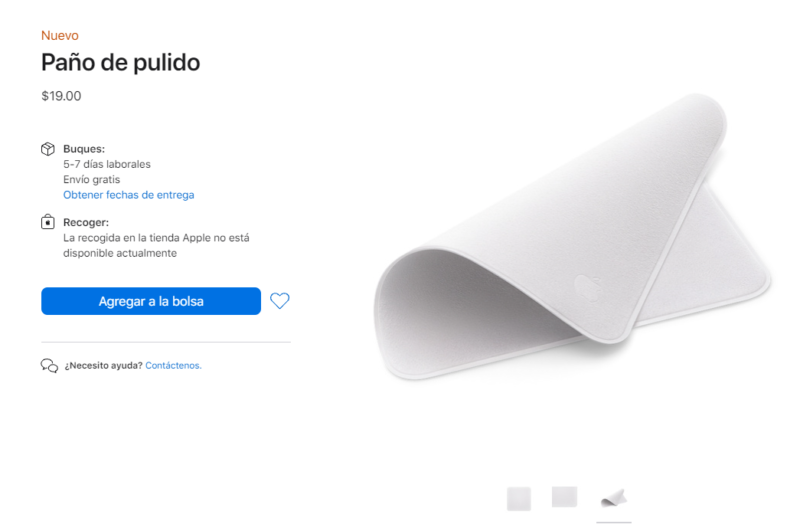800x531 pixels.
Task: Click the orange Nuevo label
Action: (x=60, y=36)
